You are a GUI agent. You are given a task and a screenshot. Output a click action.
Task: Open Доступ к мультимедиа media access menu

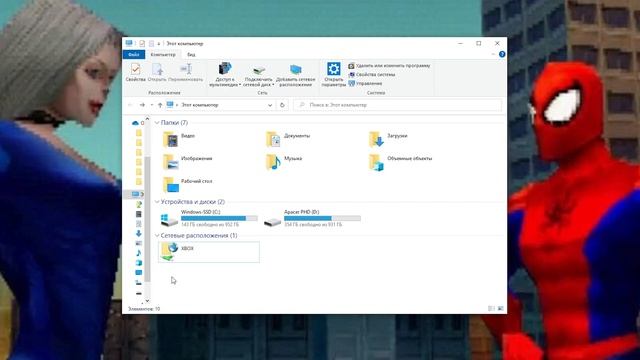coord(225,75)
